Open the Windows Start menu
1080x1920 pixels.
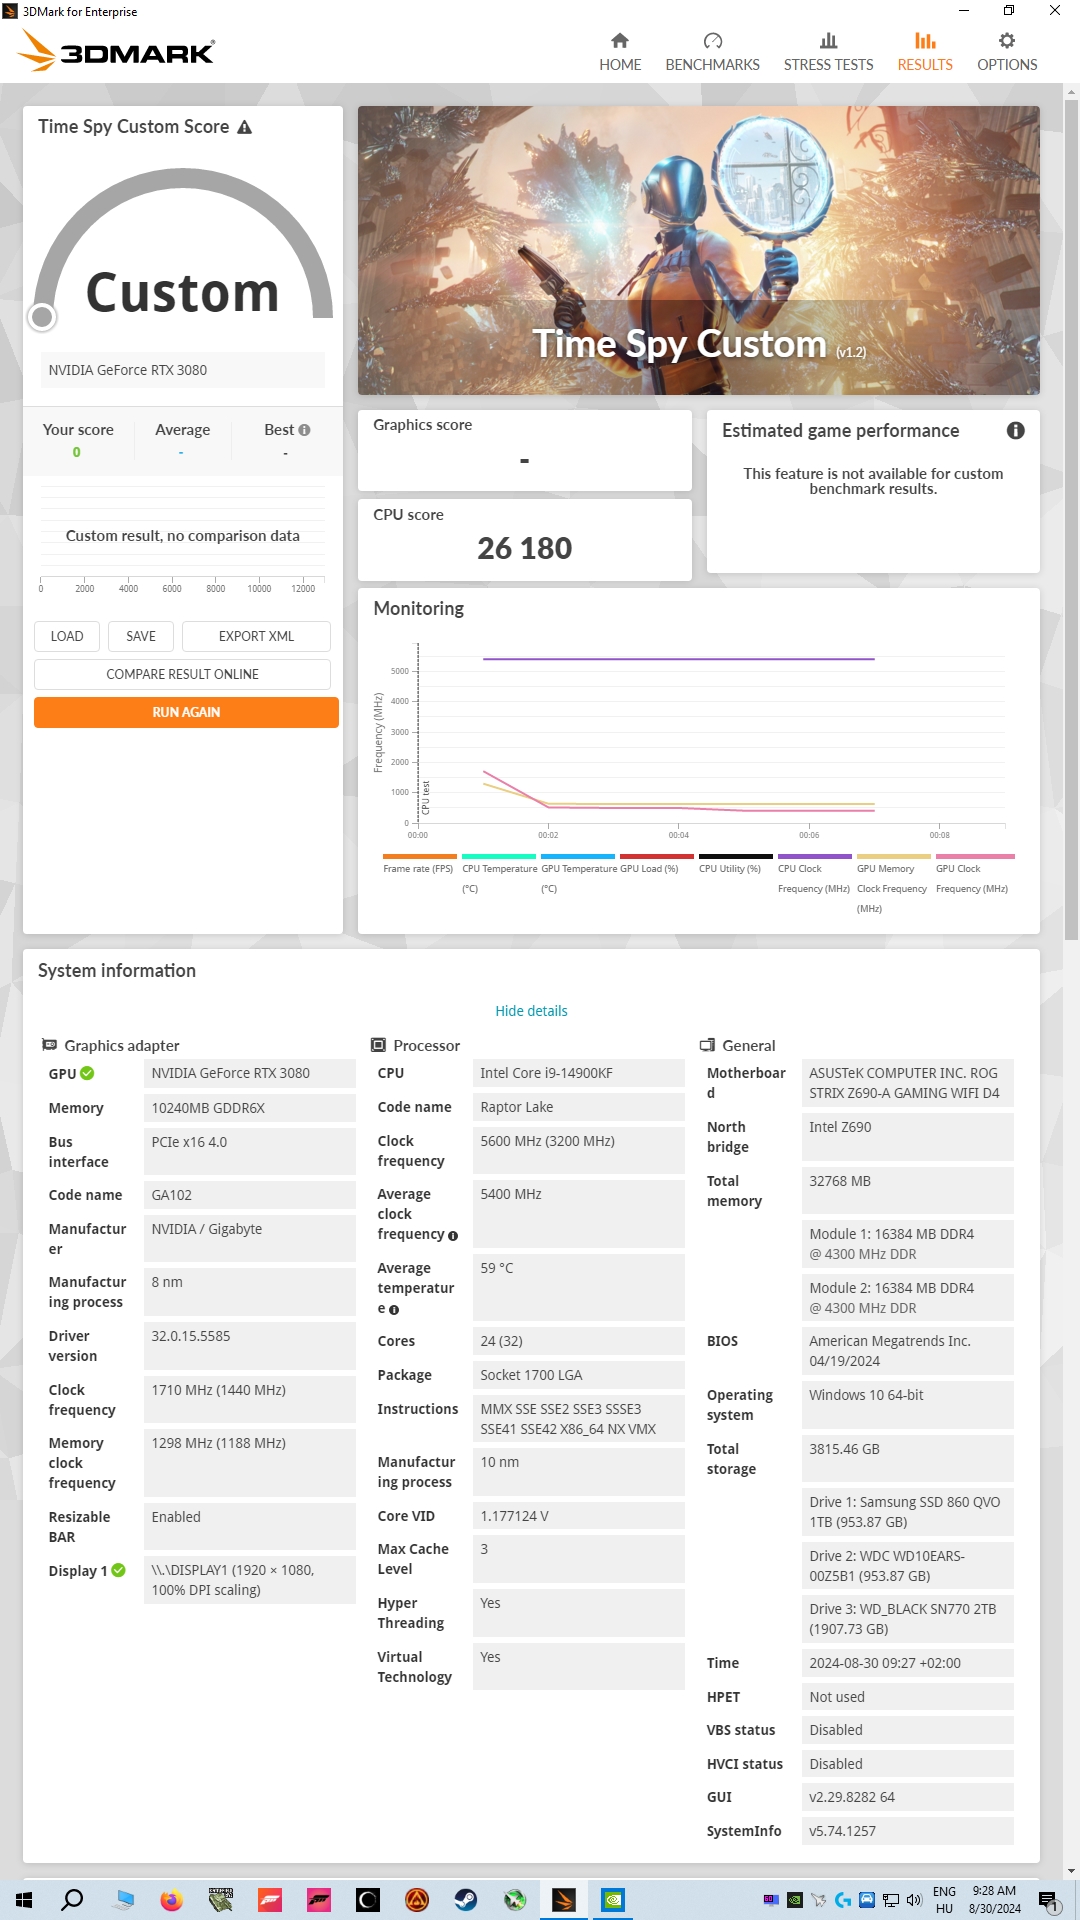(24, 1900)
